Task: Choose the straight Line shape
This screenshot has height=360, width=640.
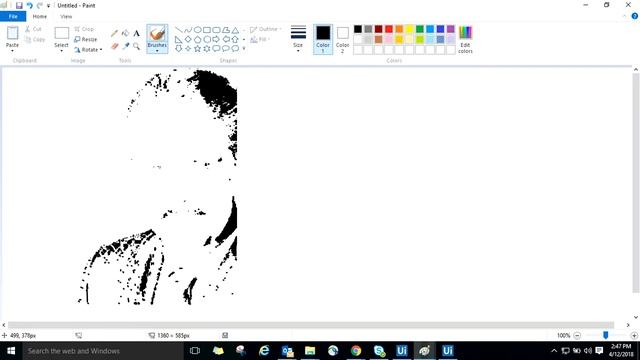Action: tap(178, 30)
